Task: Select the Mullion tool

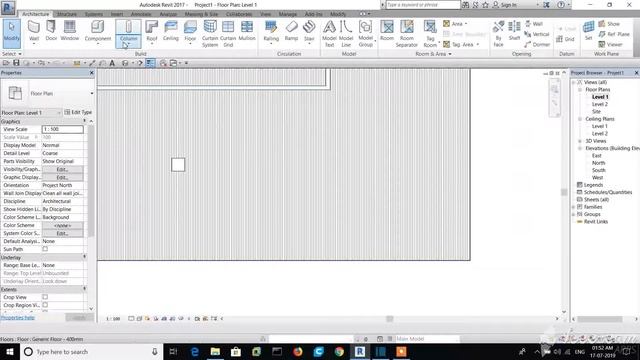Action: (x=247, y=31)
